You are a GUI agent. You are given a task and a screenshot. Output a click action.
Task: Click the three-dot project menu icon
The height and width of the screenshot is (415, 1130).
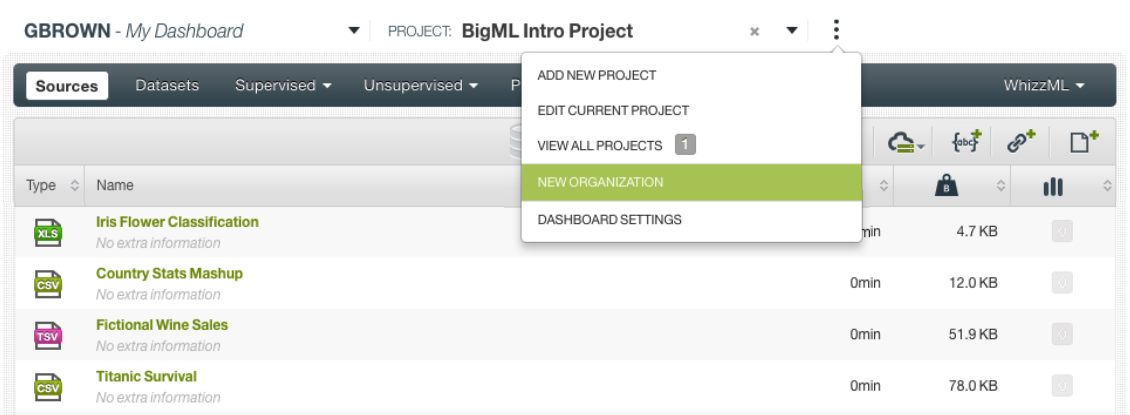(x=836, y=30)
